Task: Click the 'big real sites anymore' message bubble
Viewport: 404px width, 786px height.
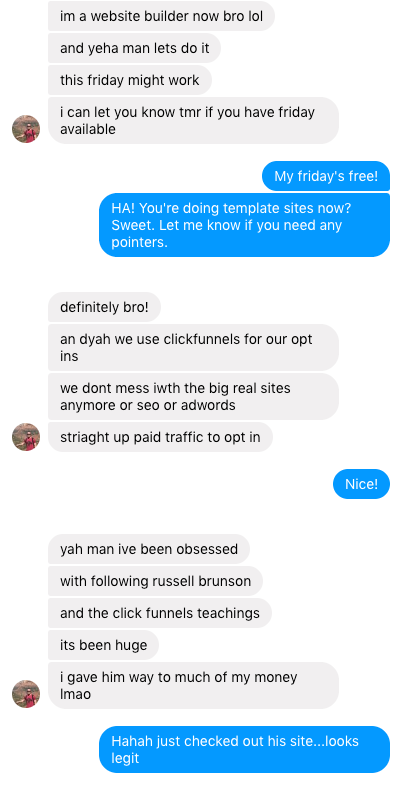Action: click(193, 397)
